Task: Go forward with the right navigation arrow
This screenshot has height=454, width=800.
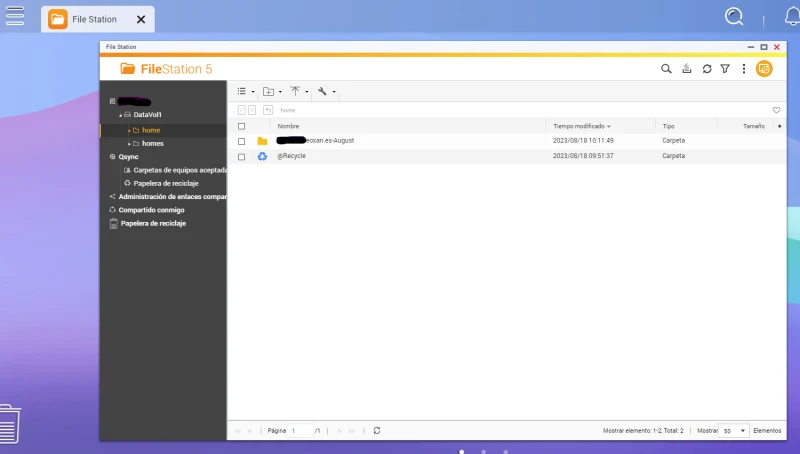Action: click(252, 110)
